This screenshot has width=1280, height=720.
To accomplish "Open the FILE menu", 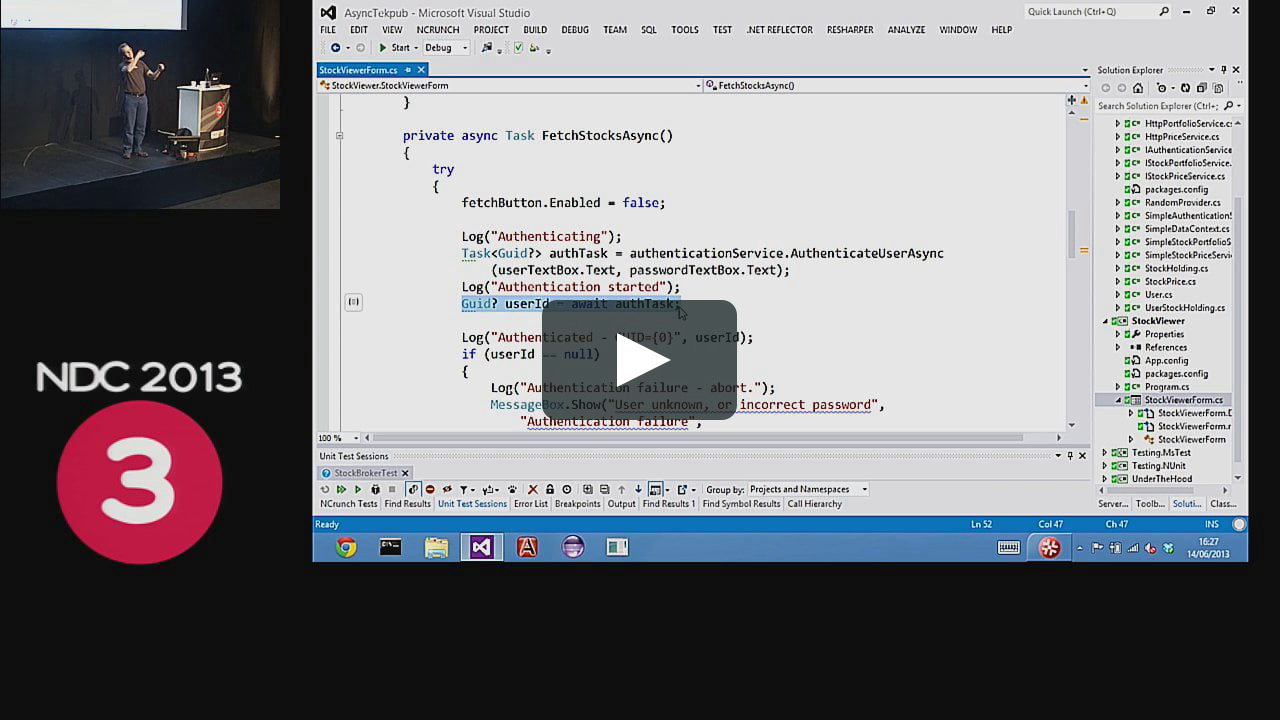I will click(x=328, y=30).
